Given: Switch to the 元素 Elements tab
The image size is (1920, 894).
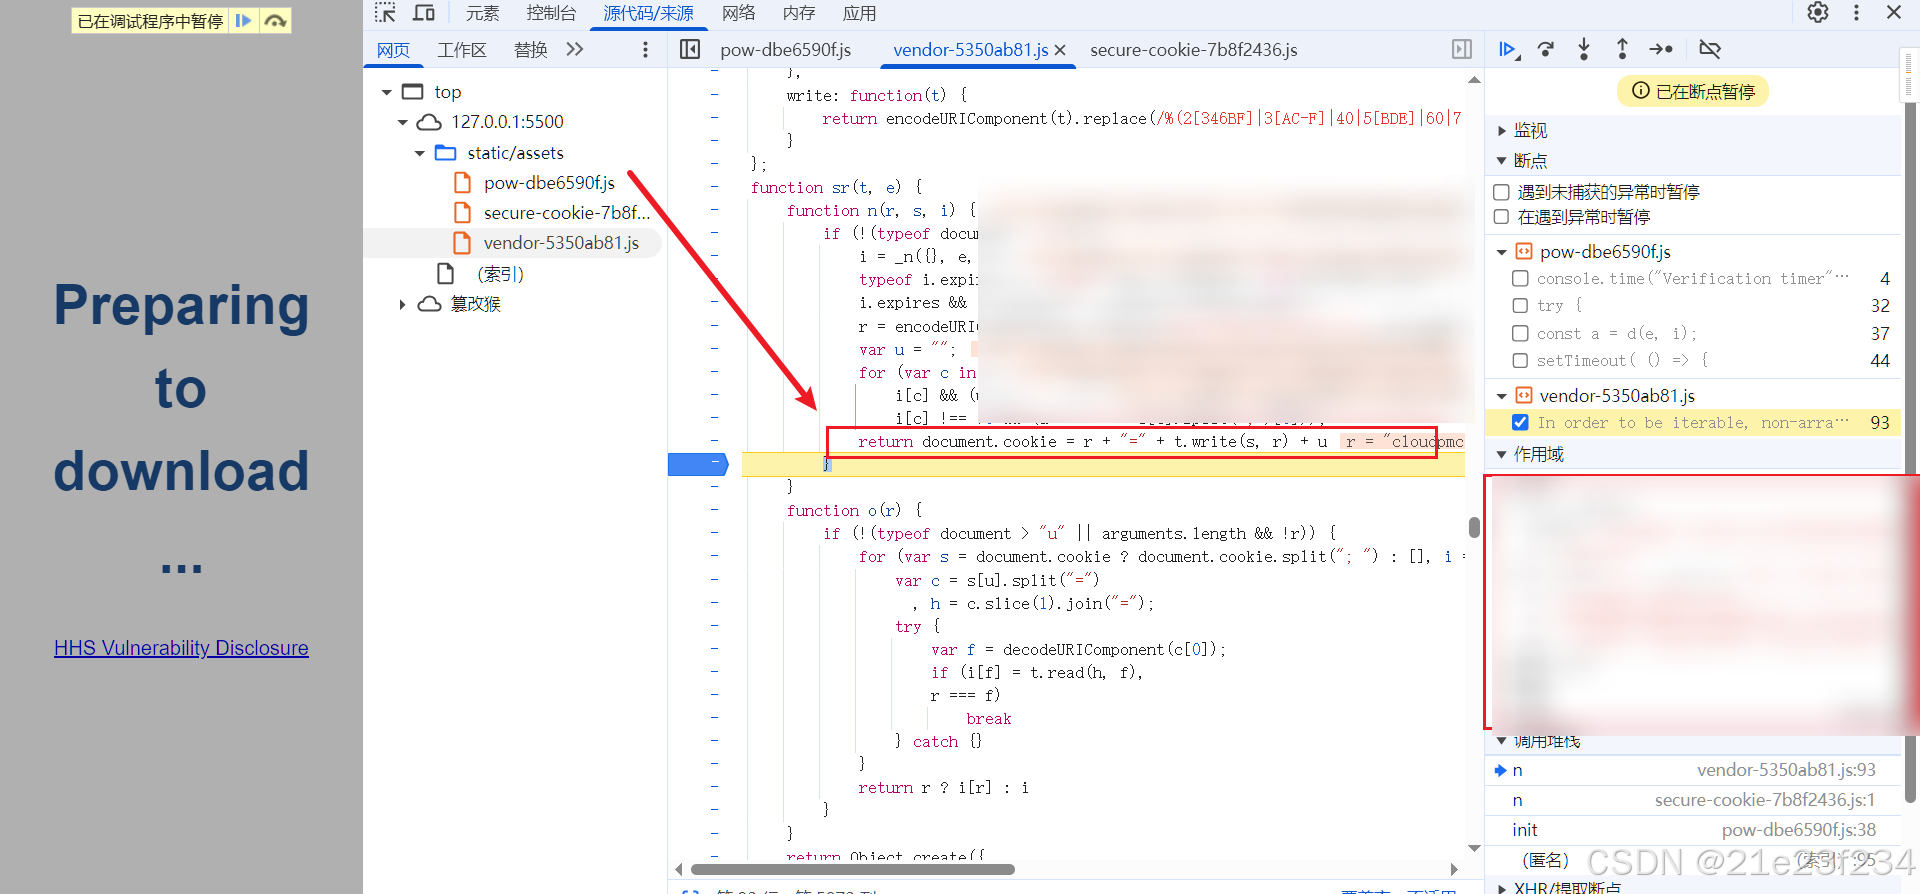Looking at the screenshot, I should coord(482,13).
